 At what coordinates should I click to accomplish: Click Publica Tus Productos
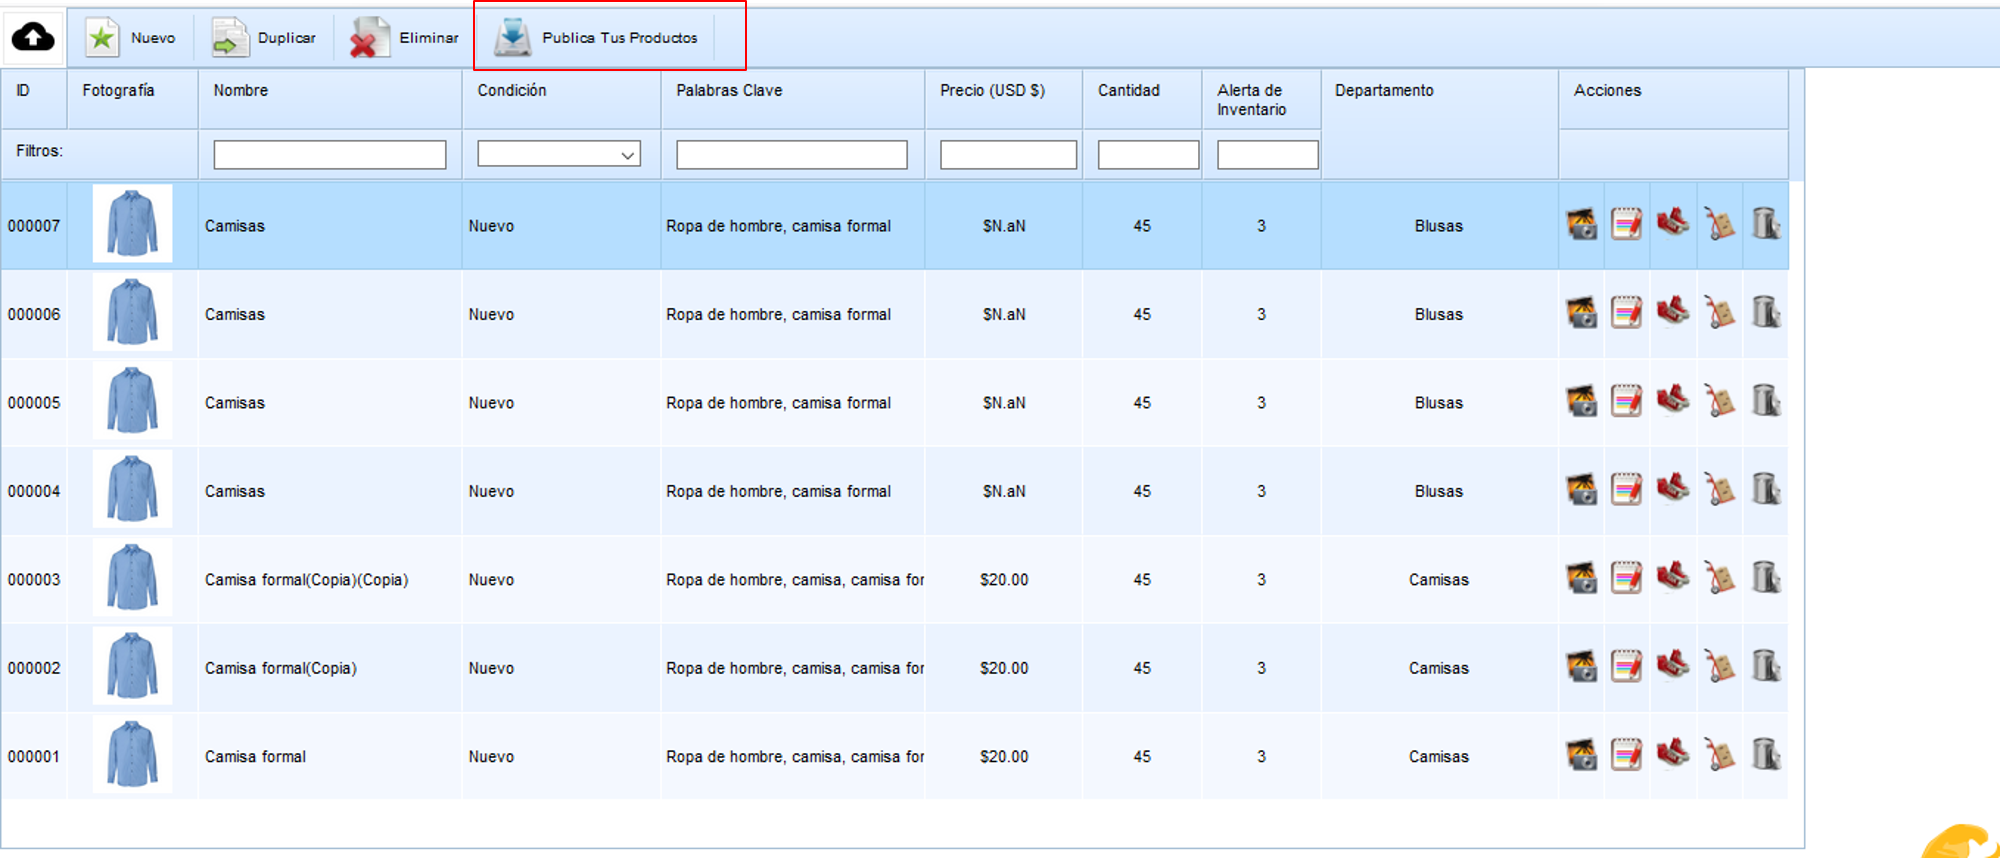point(600,38)
